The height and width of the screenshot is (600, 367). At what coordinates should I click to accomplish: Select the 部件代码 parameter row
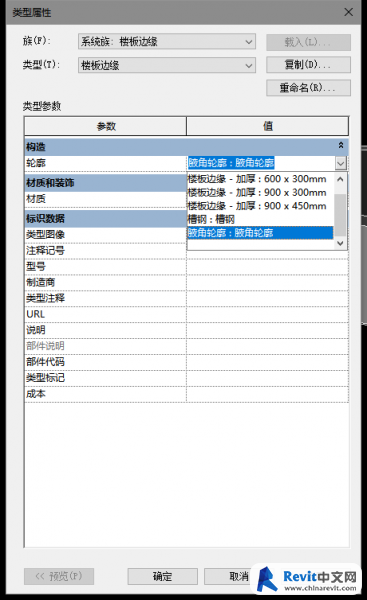click(x=105, y=362)
